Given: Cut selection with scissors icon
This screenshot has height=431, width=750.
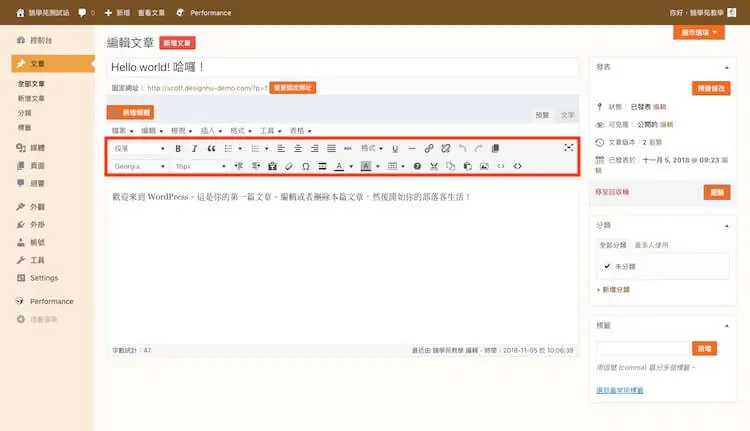Looking at the screenshot, I should (x=434, y=166).
